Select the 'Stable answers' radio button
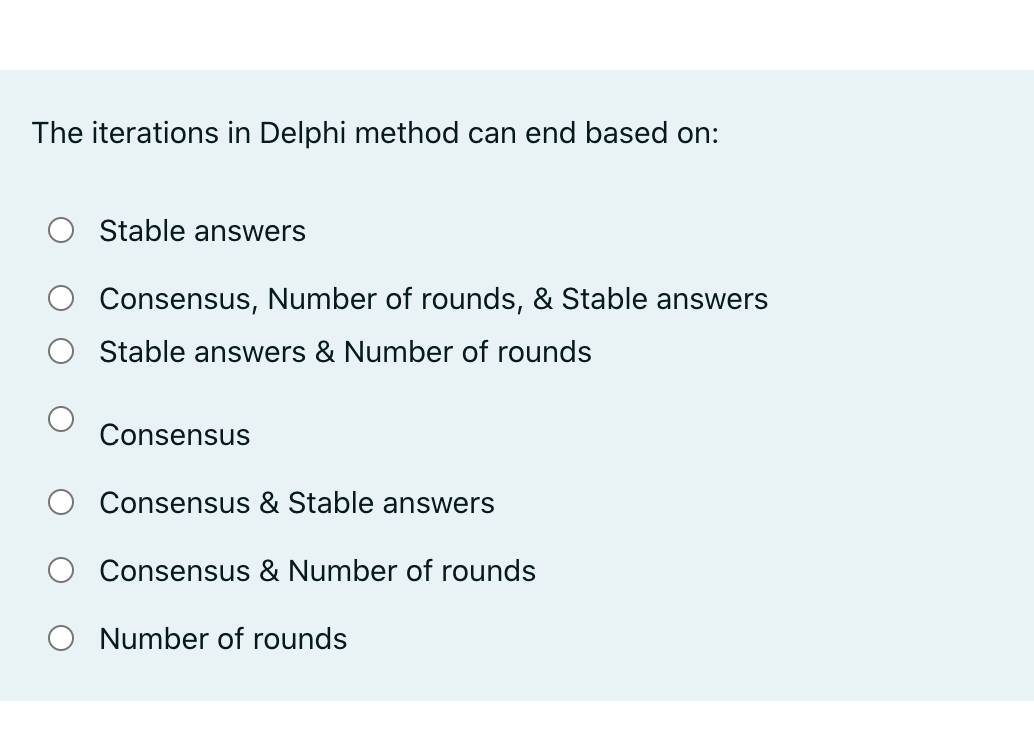Image resolution: width=1034 pixels, height=752 pixels. 61,230
